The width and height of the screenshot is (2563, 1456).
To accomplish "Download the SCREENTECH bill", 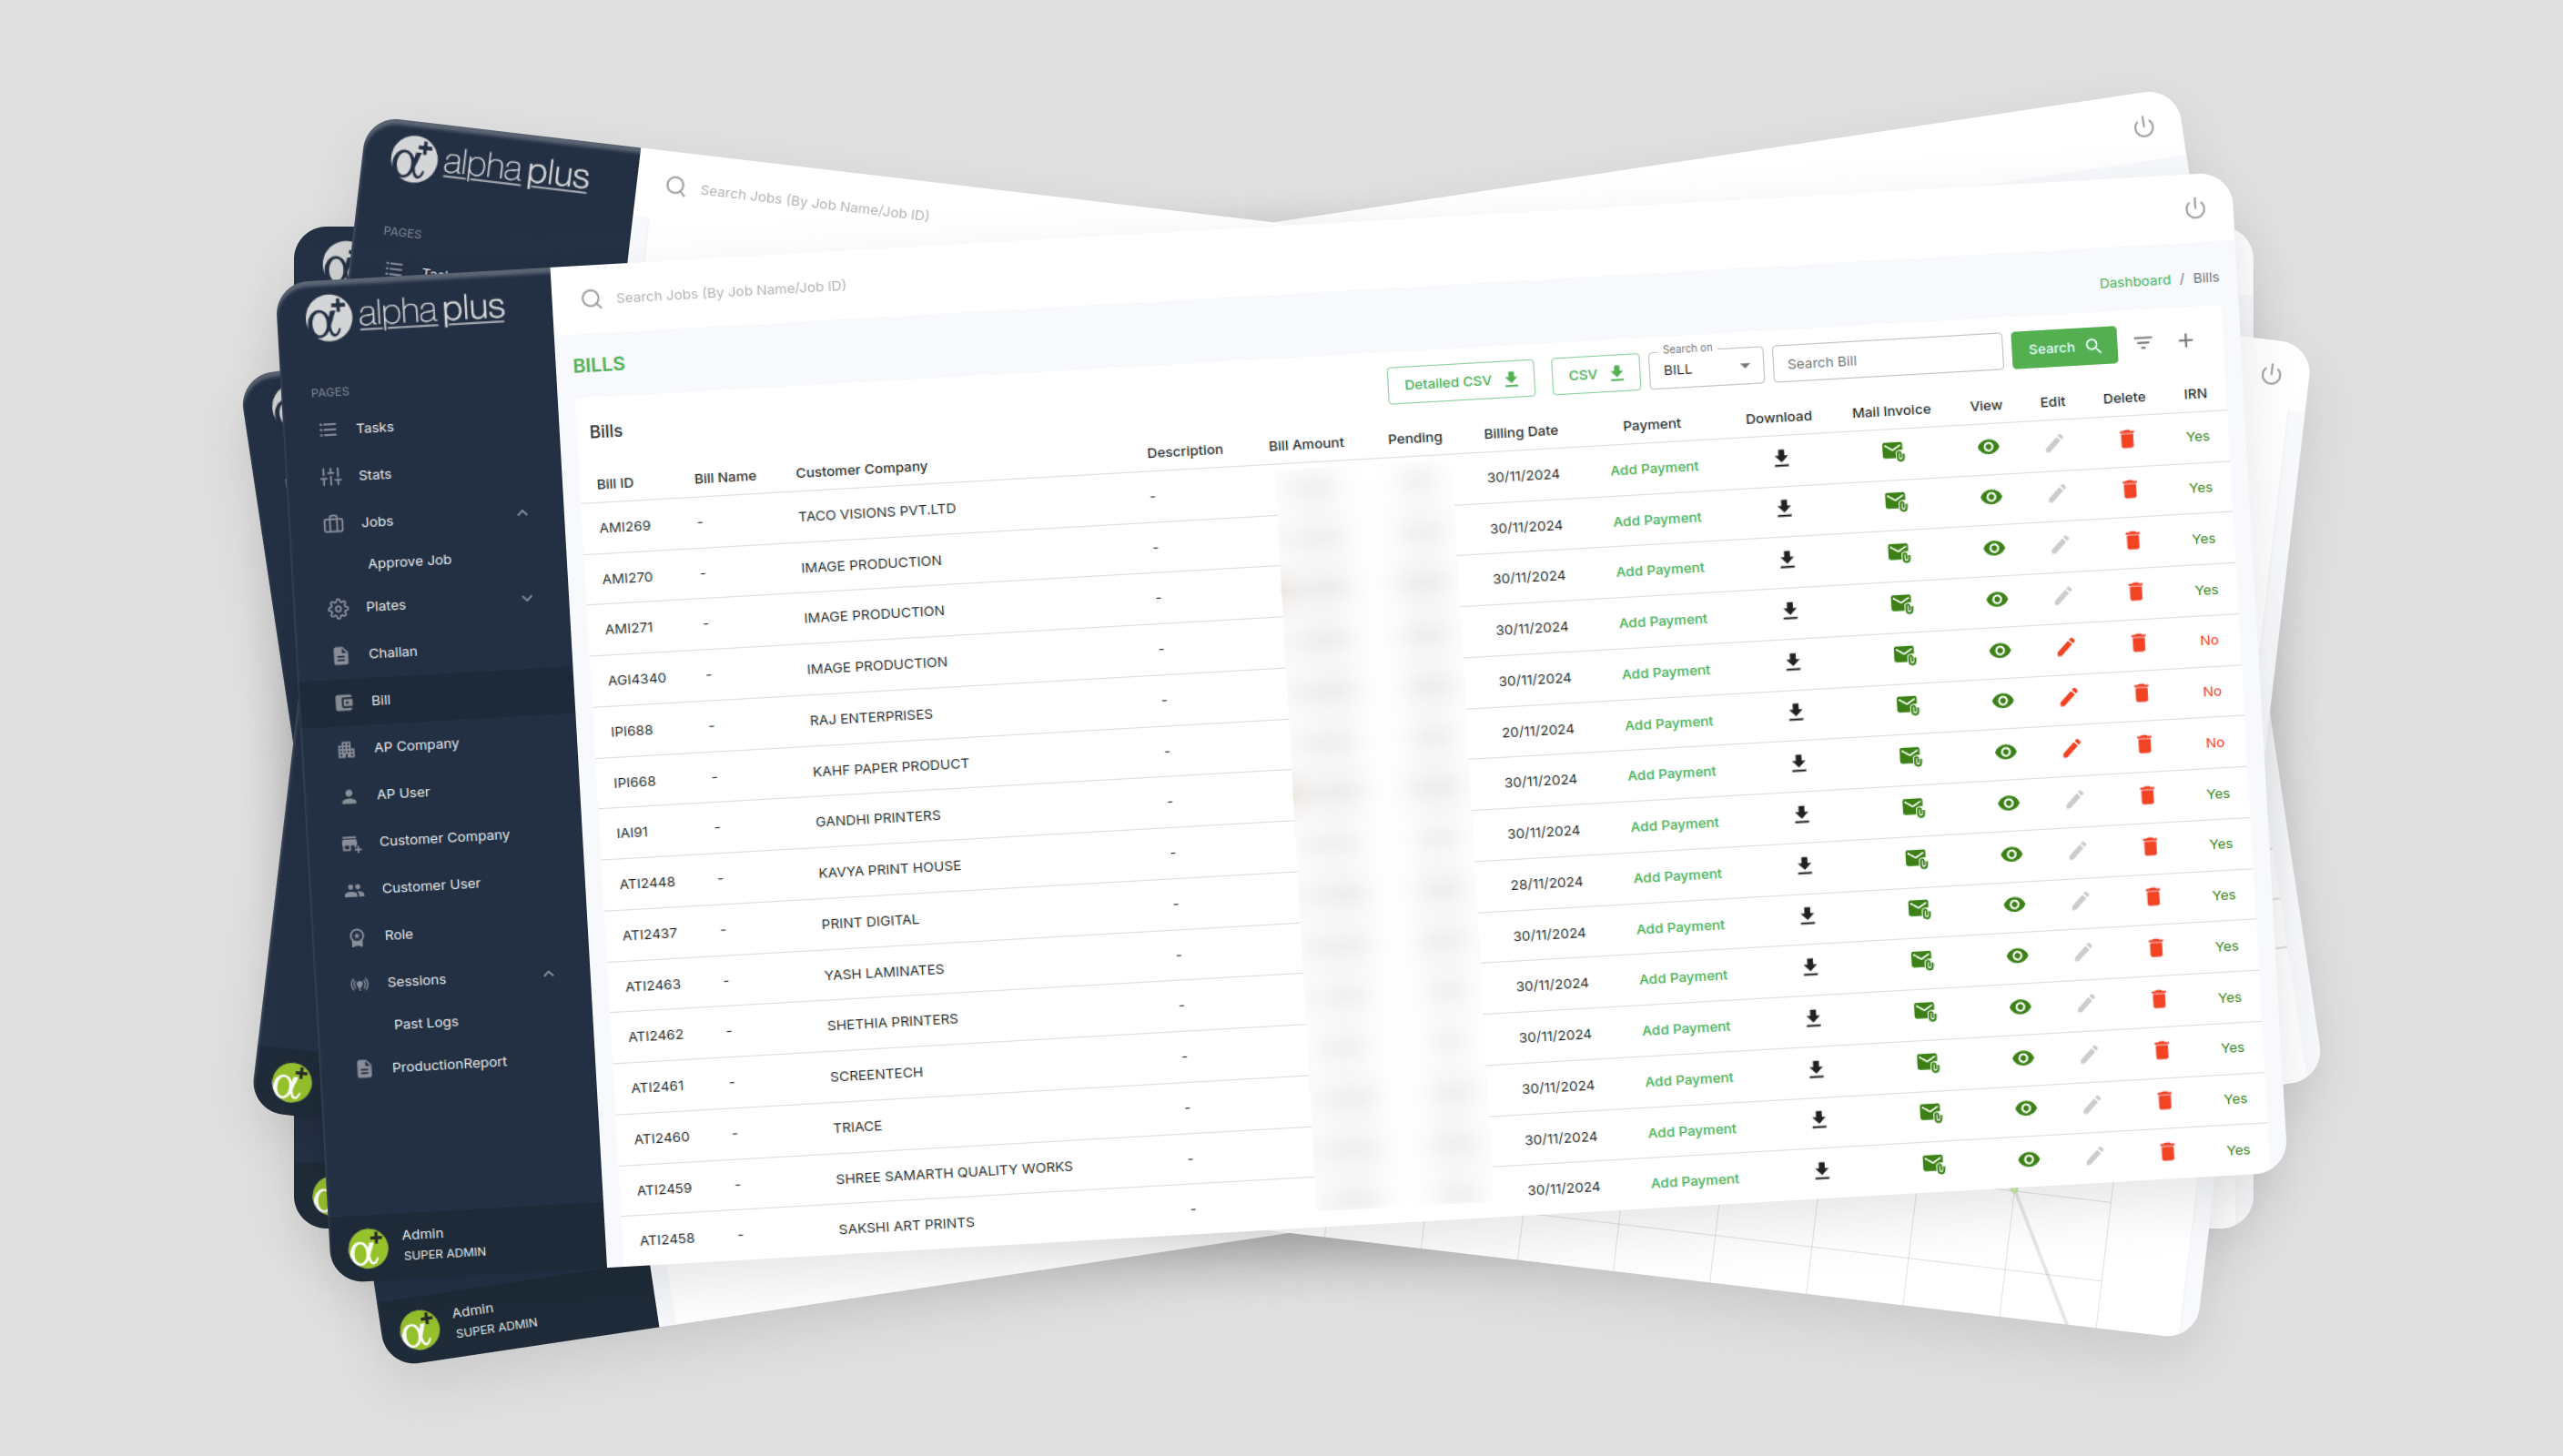I will (x=1813, y=1018).
